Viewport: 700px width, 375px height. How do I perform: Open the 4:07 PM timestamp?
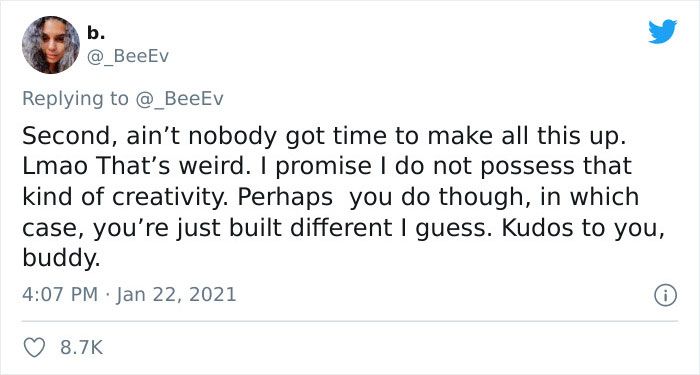(x=60, y=295)
